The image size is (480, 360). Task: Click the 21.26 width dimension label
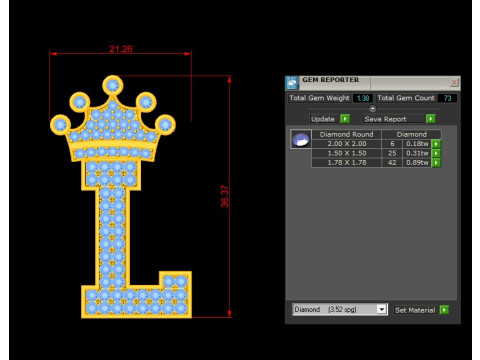pyautogui.click(x=121, y=49)
